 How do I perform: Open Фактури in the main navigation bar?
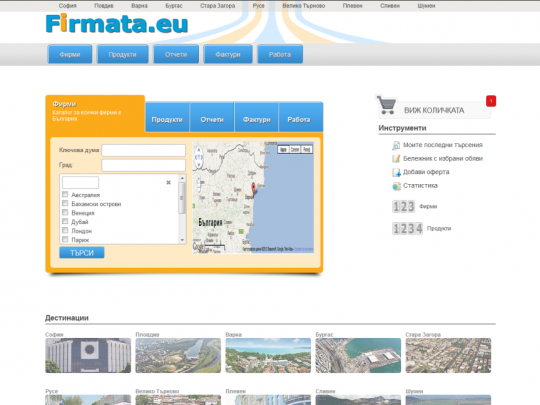pos(228,54)
